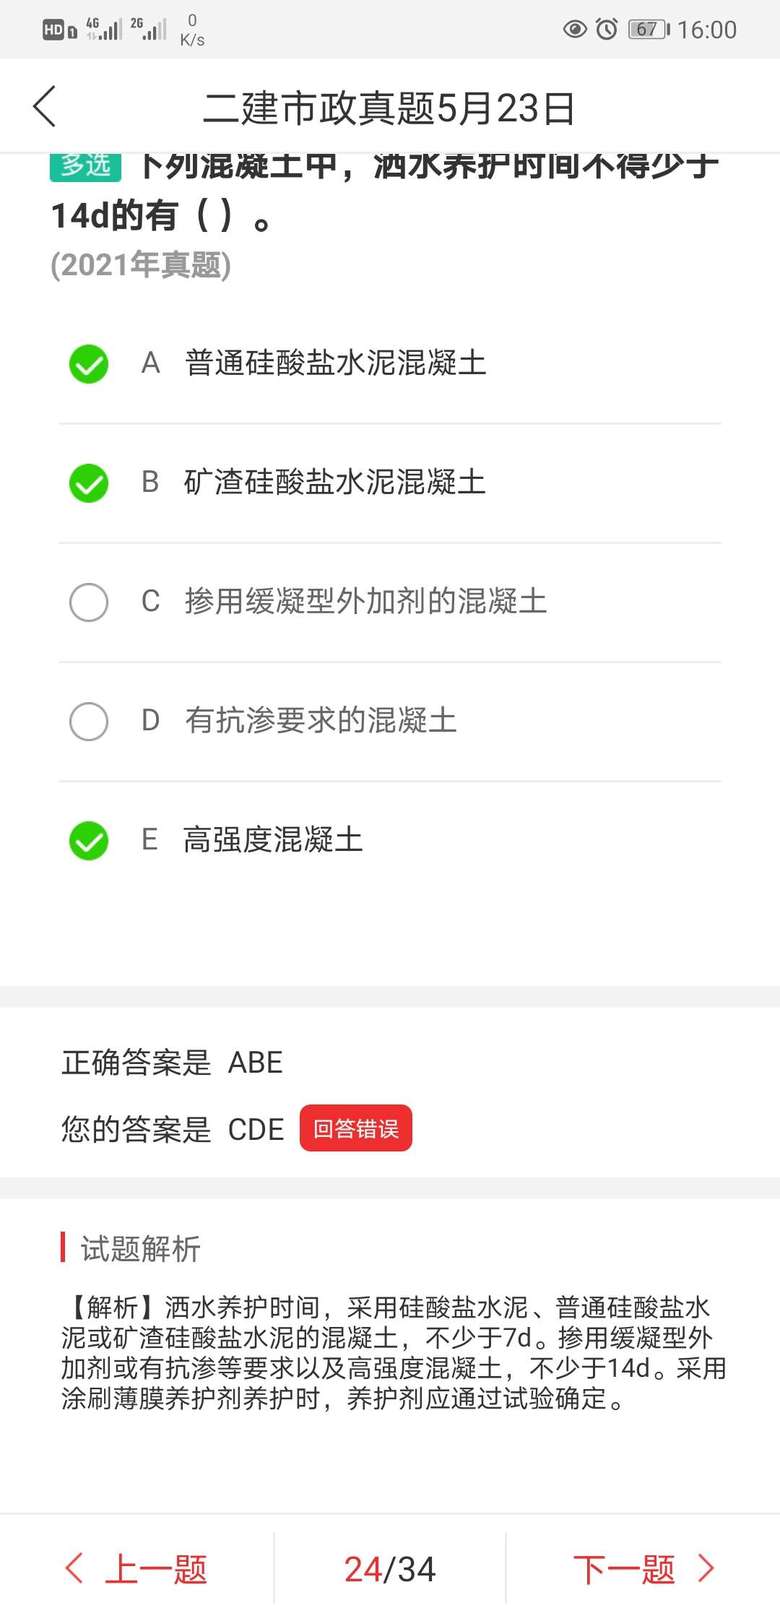780x1621 pixels.
Task: Go to next question 下一题
Action: click(624, 1569)
